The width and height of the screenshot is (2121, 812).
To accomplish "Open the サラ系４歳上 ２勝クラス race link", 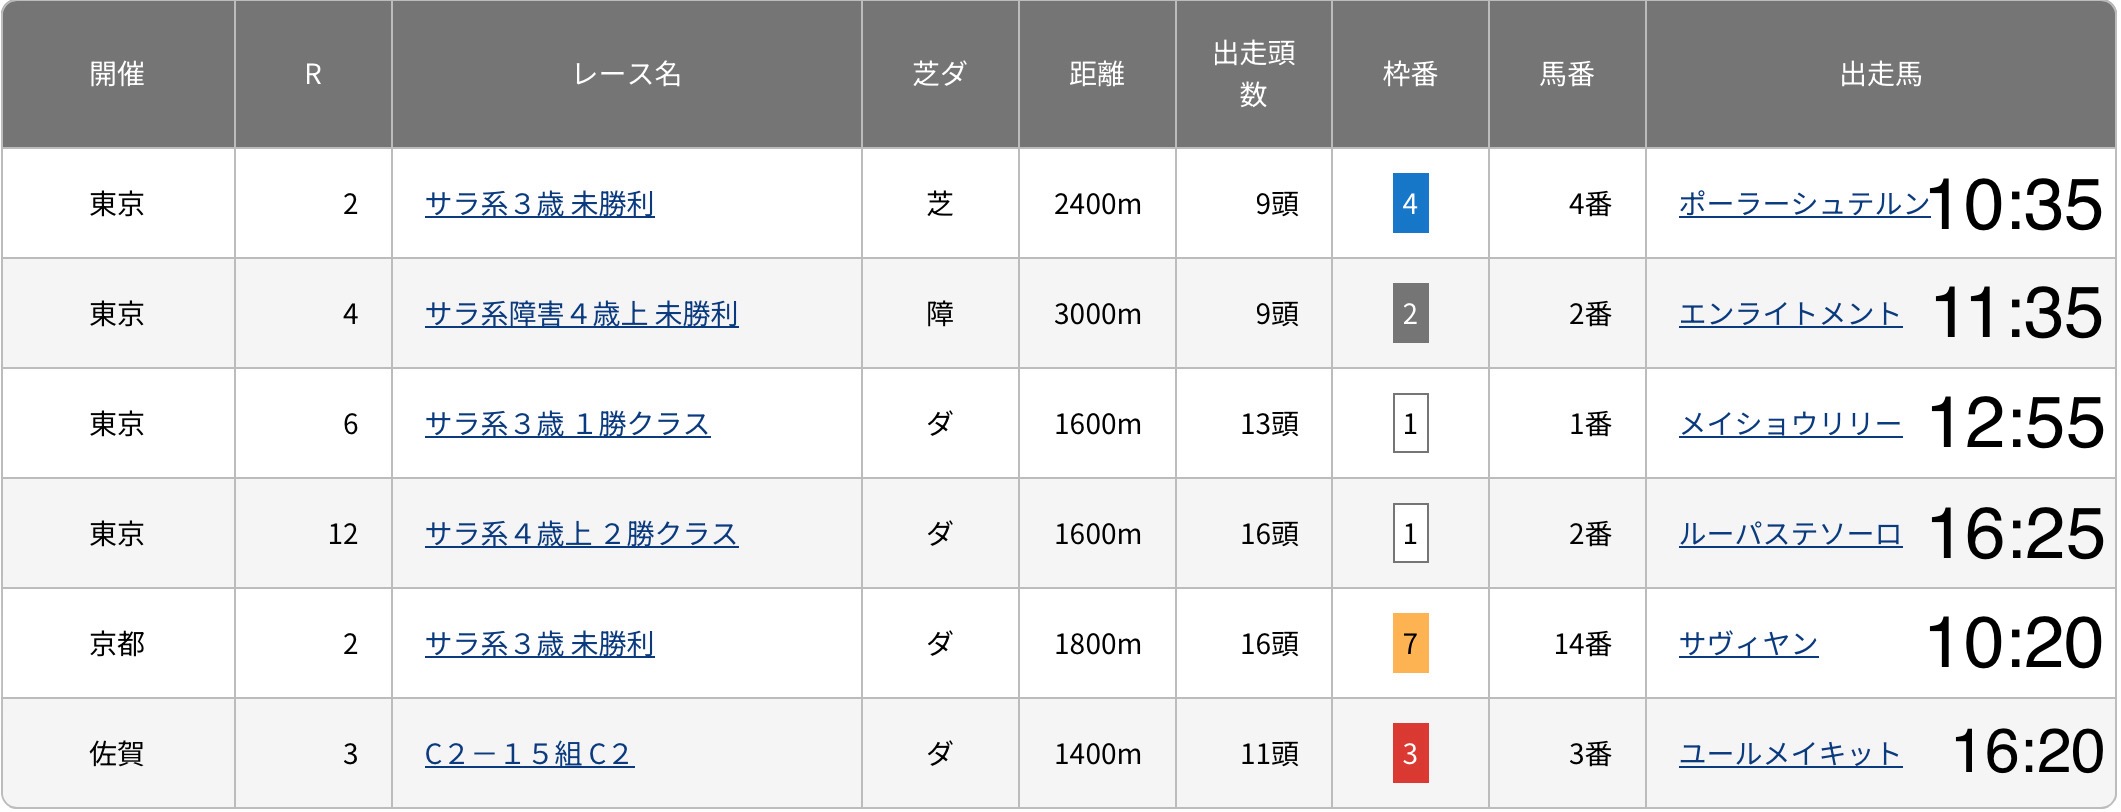I will (x=581, y=534).
